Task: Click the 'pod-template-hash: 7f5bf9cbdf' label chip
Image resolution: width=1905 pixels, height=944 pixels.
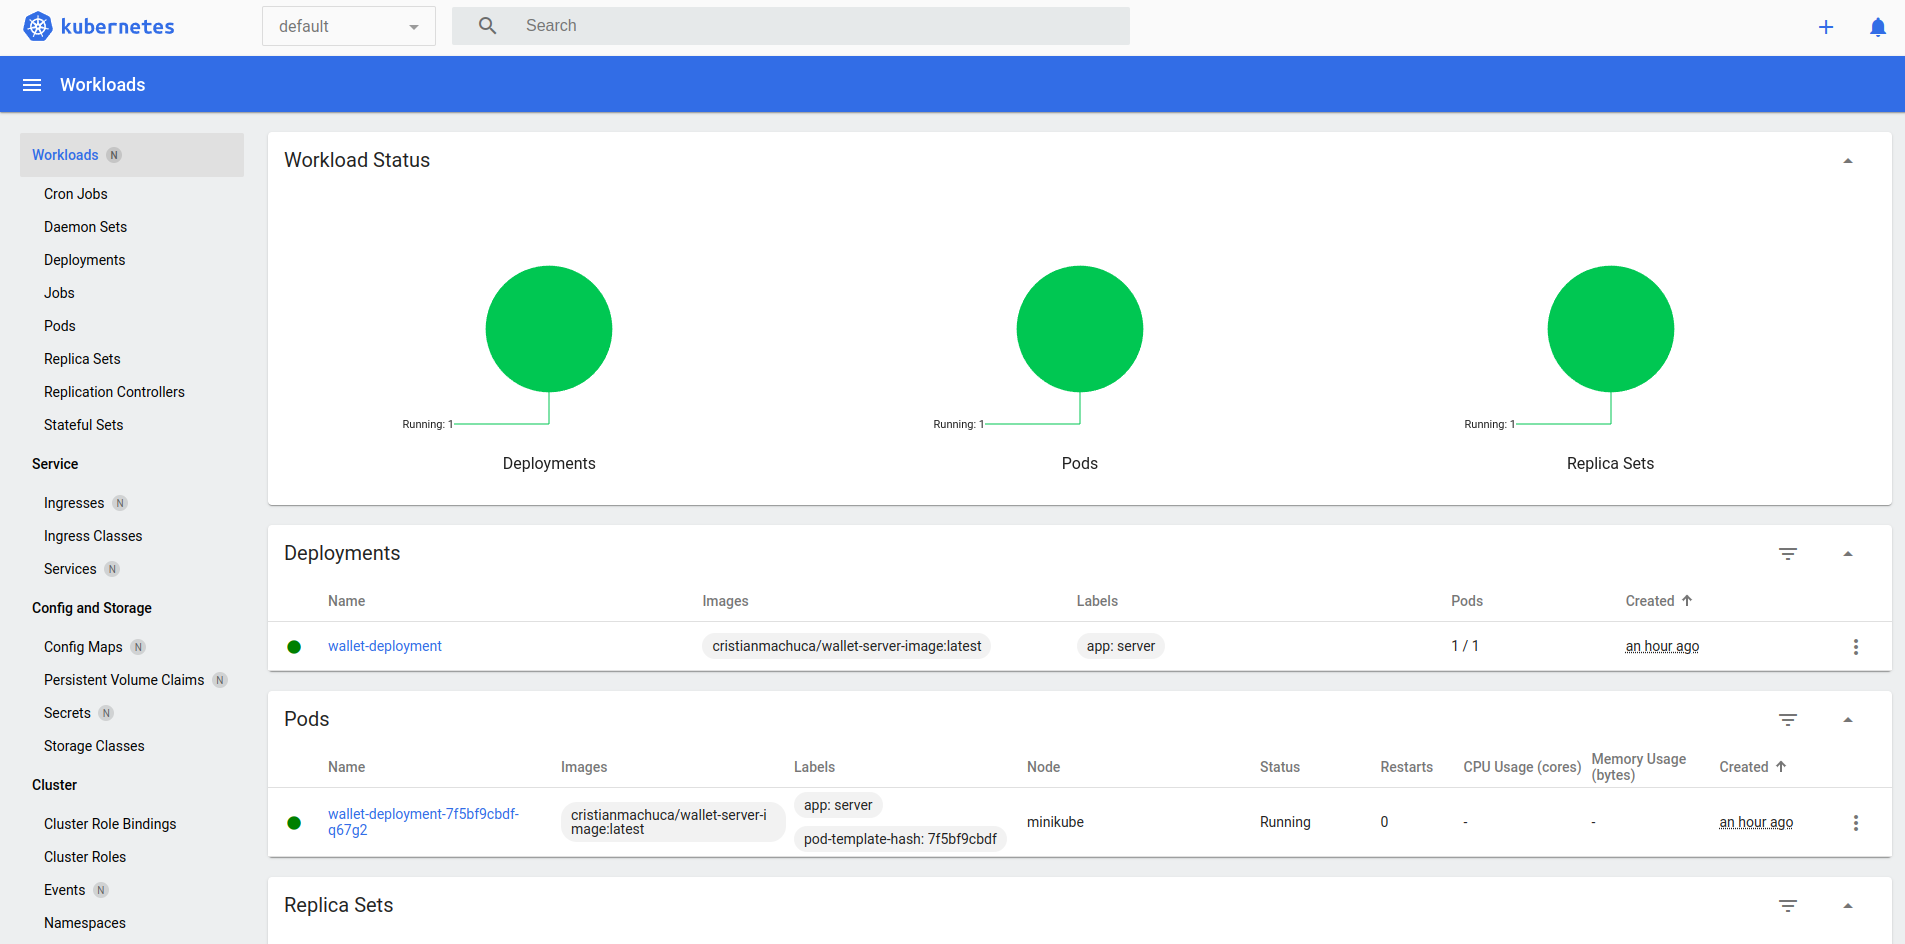Action: [x=900, y=839]
